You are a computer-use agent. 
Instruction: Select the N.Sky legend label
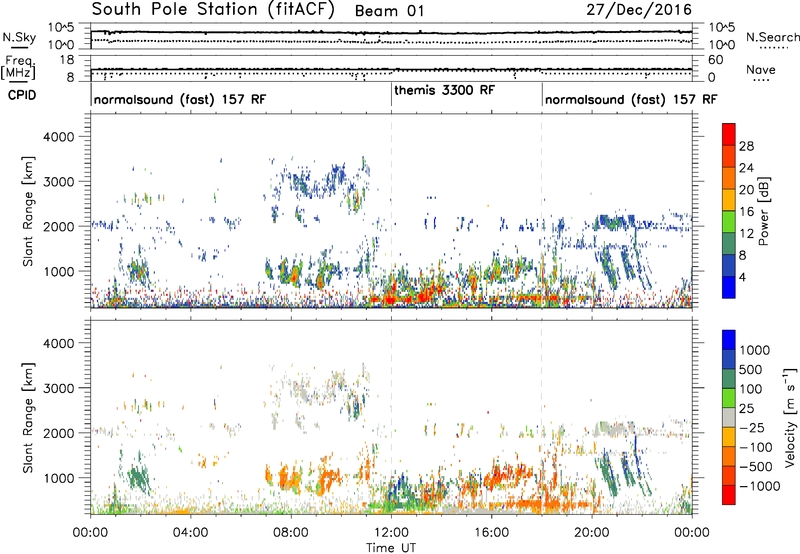(19, 37)
